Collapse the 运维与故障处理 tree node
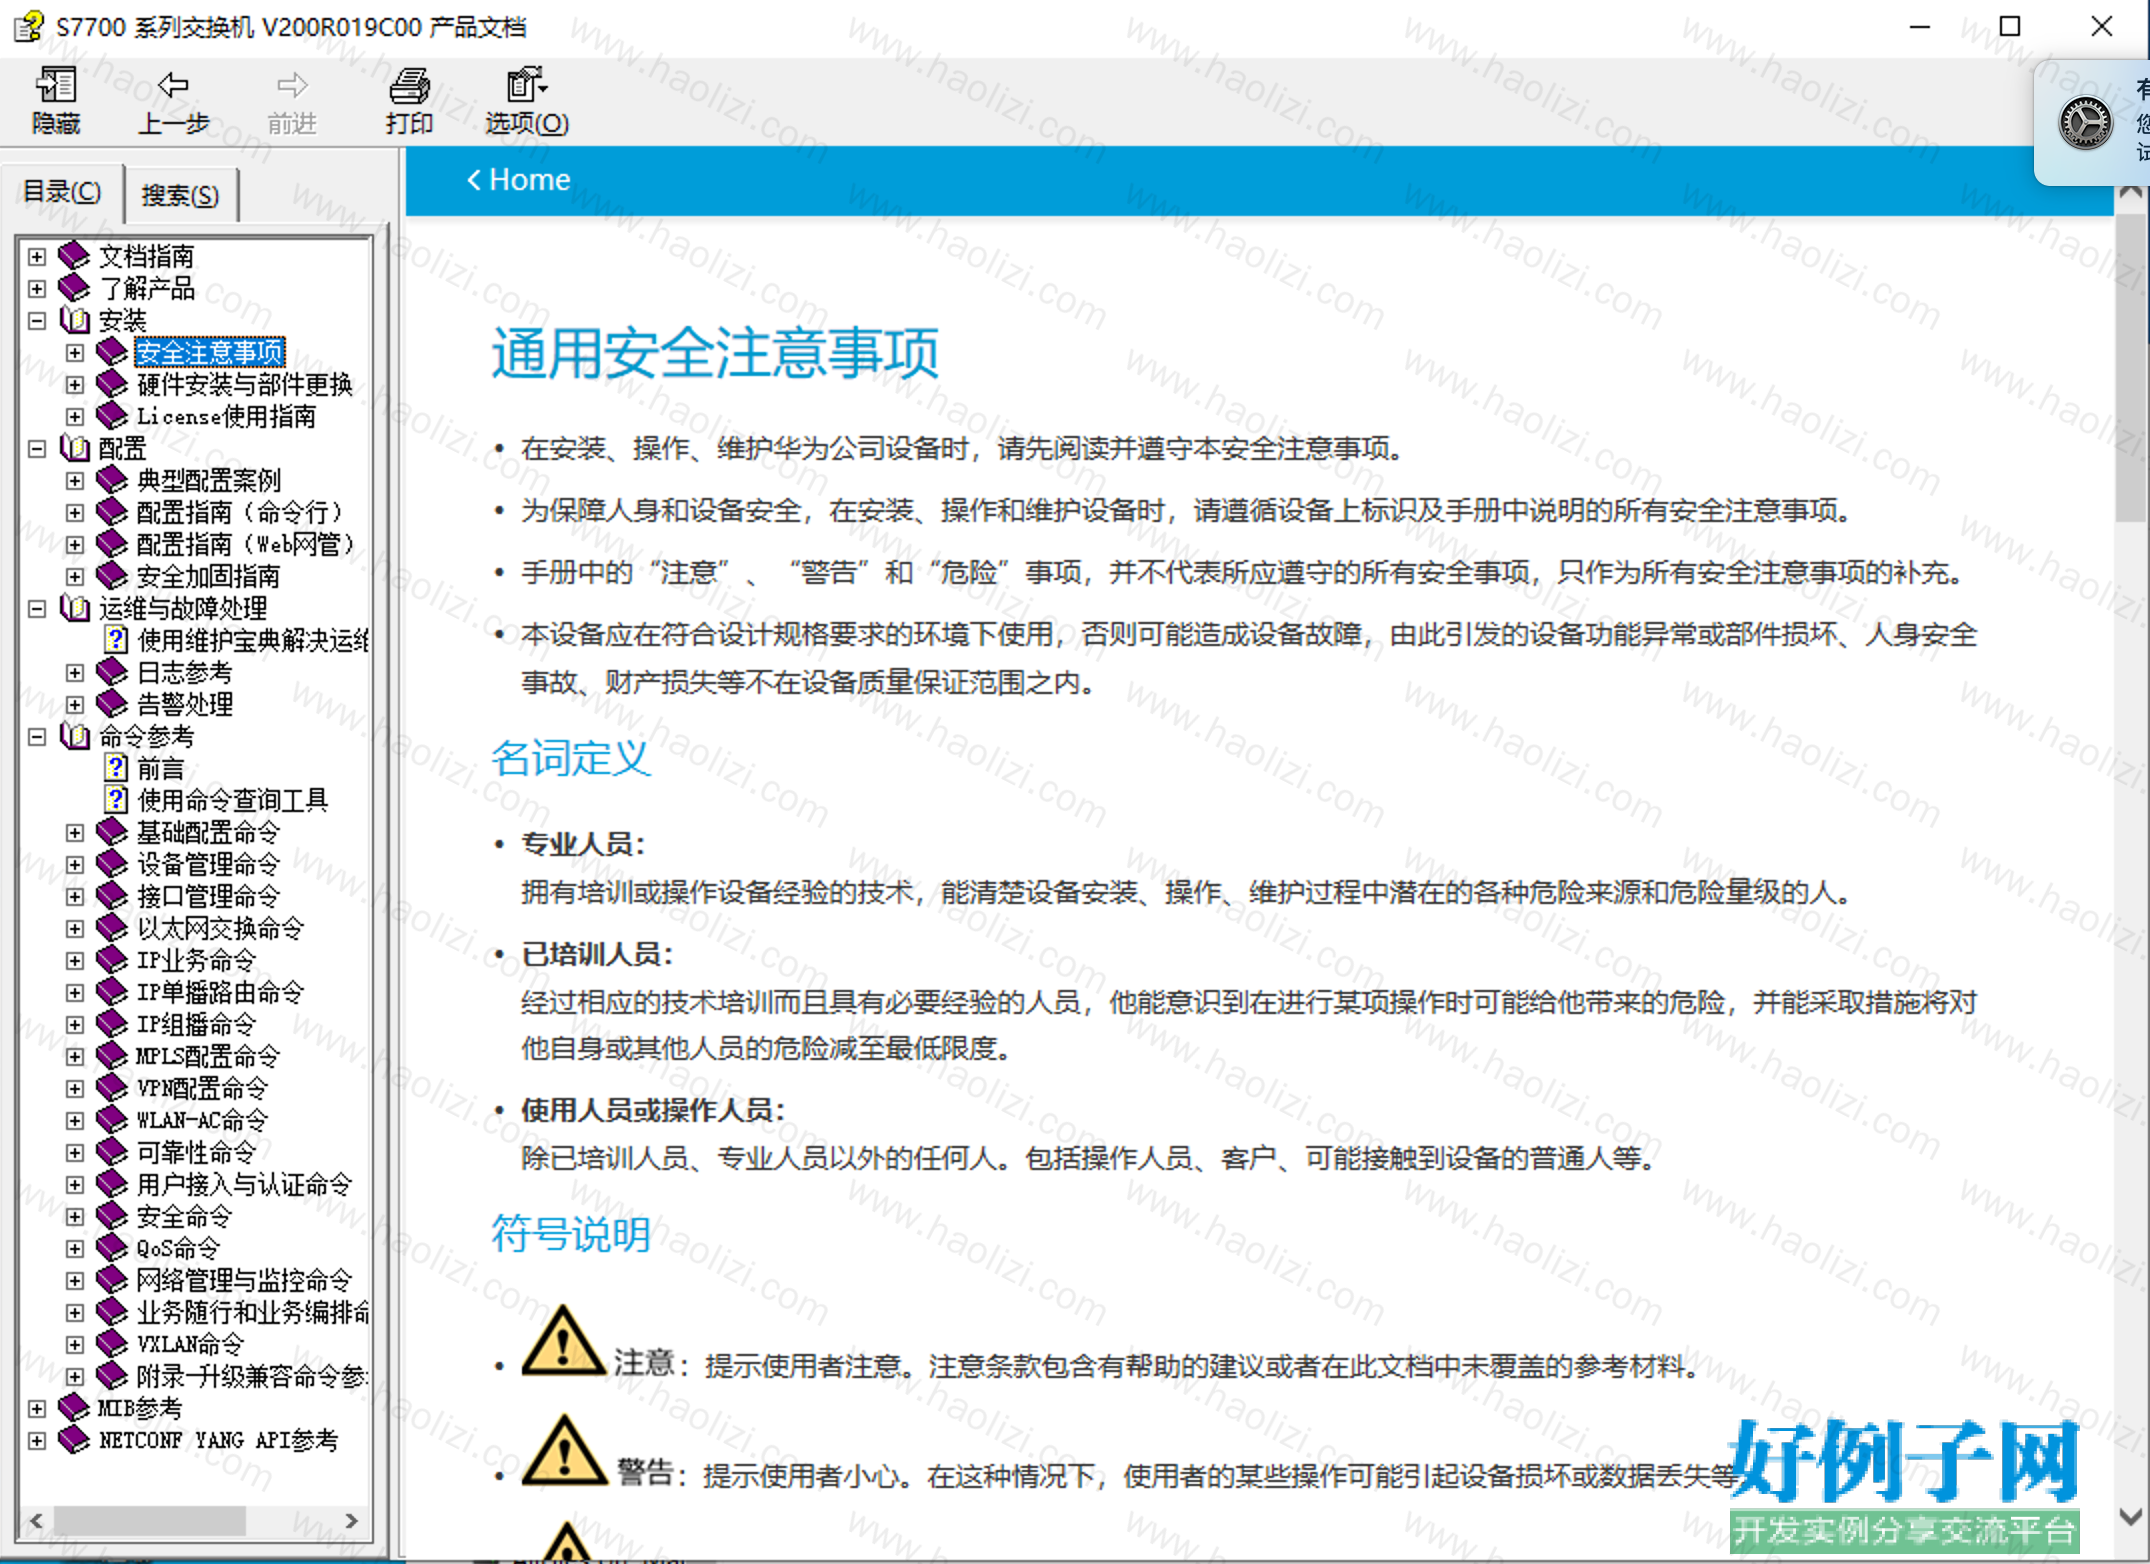The width and height of the screenshot is (2150, 1564). click(x=37, y=609)
